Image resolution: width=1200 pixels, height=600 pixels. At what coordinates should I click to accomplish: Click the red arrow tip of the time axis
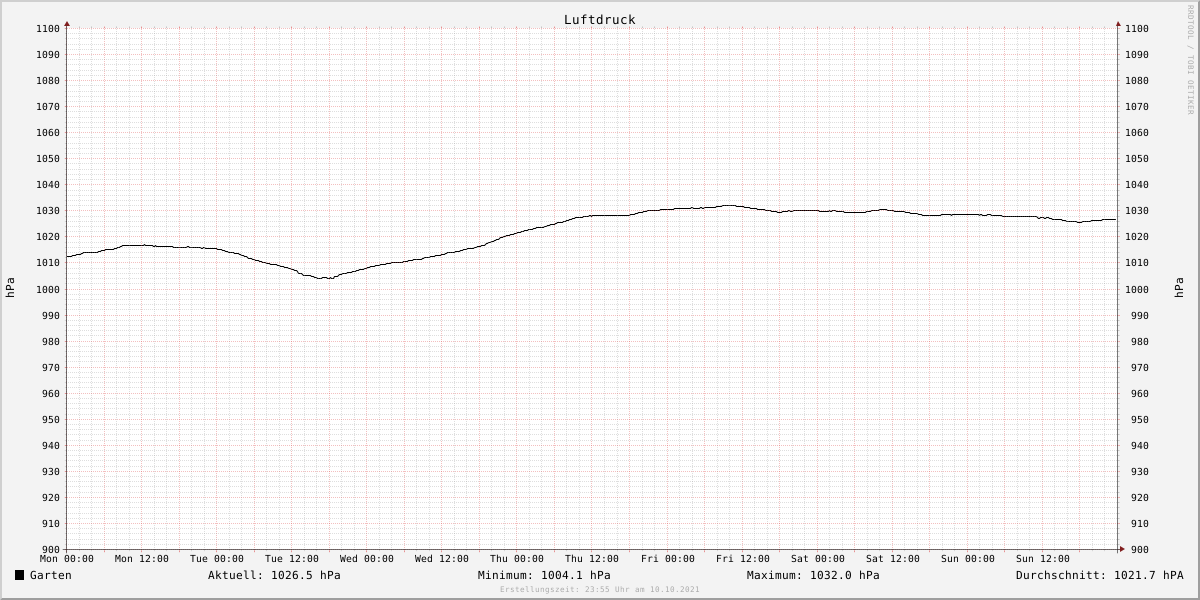click(1122, 549)
